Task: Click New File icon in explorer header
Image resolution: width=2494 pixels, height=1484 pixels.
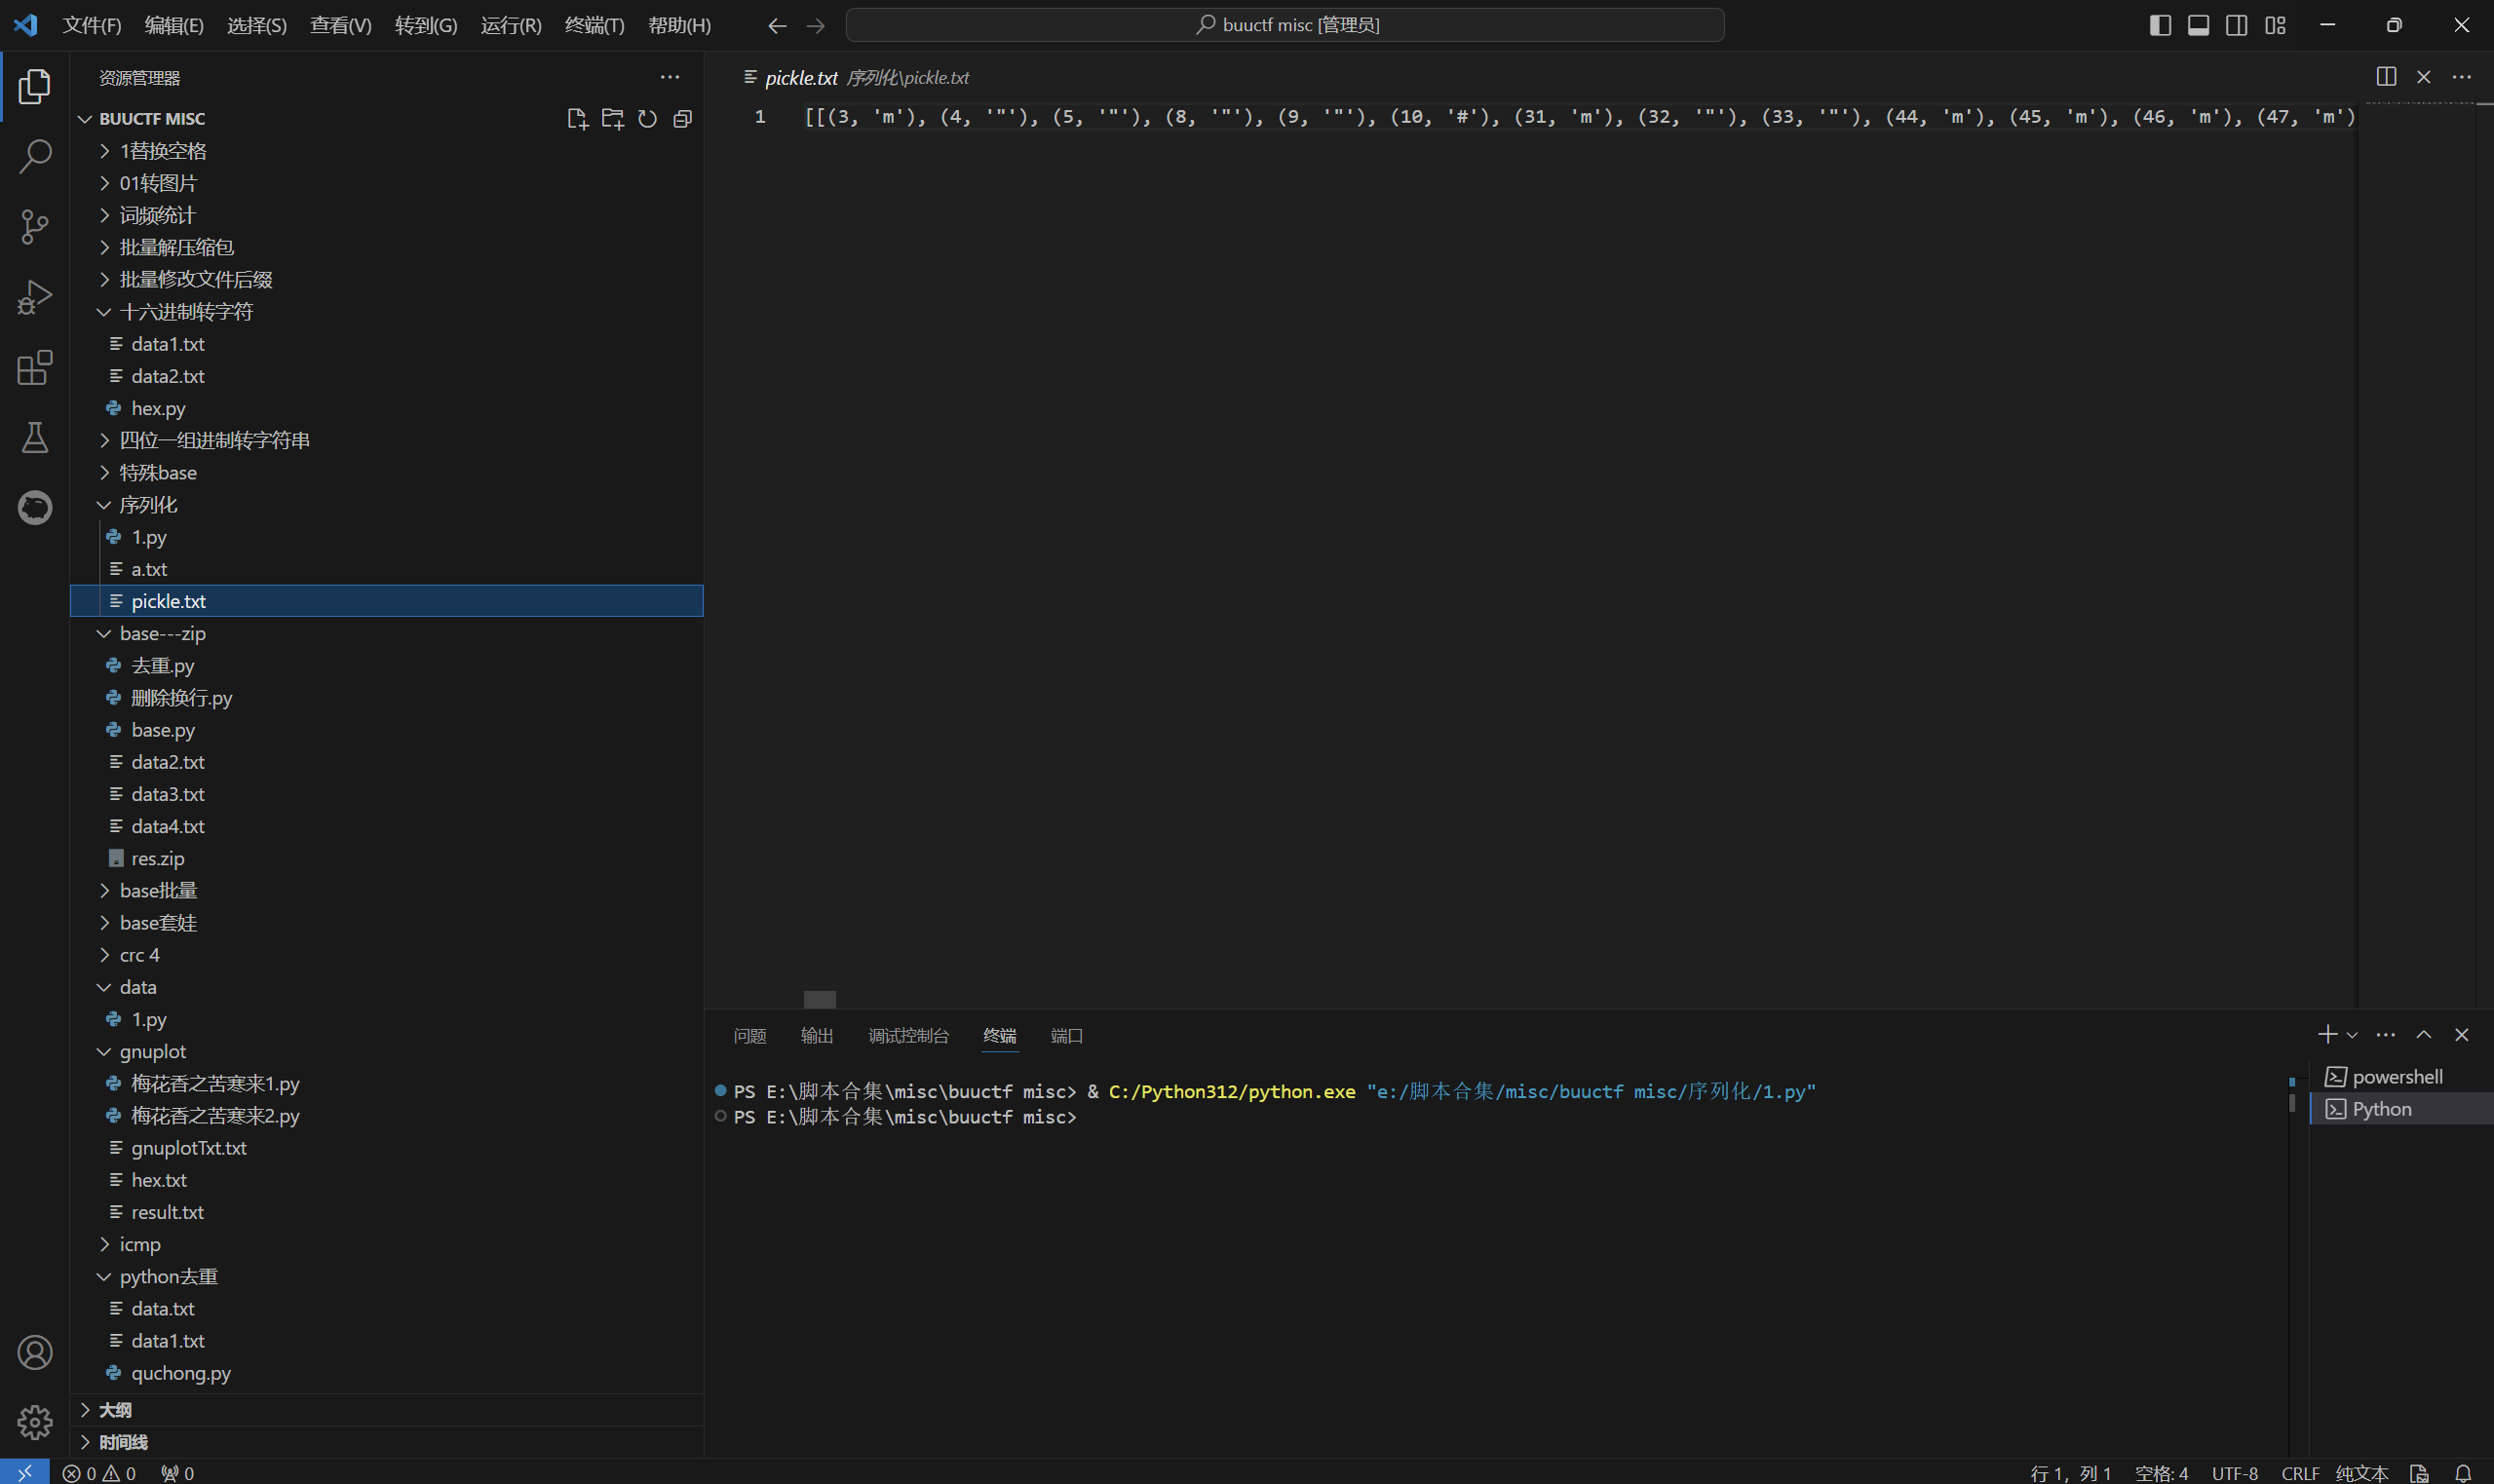Action: [577, 119]
